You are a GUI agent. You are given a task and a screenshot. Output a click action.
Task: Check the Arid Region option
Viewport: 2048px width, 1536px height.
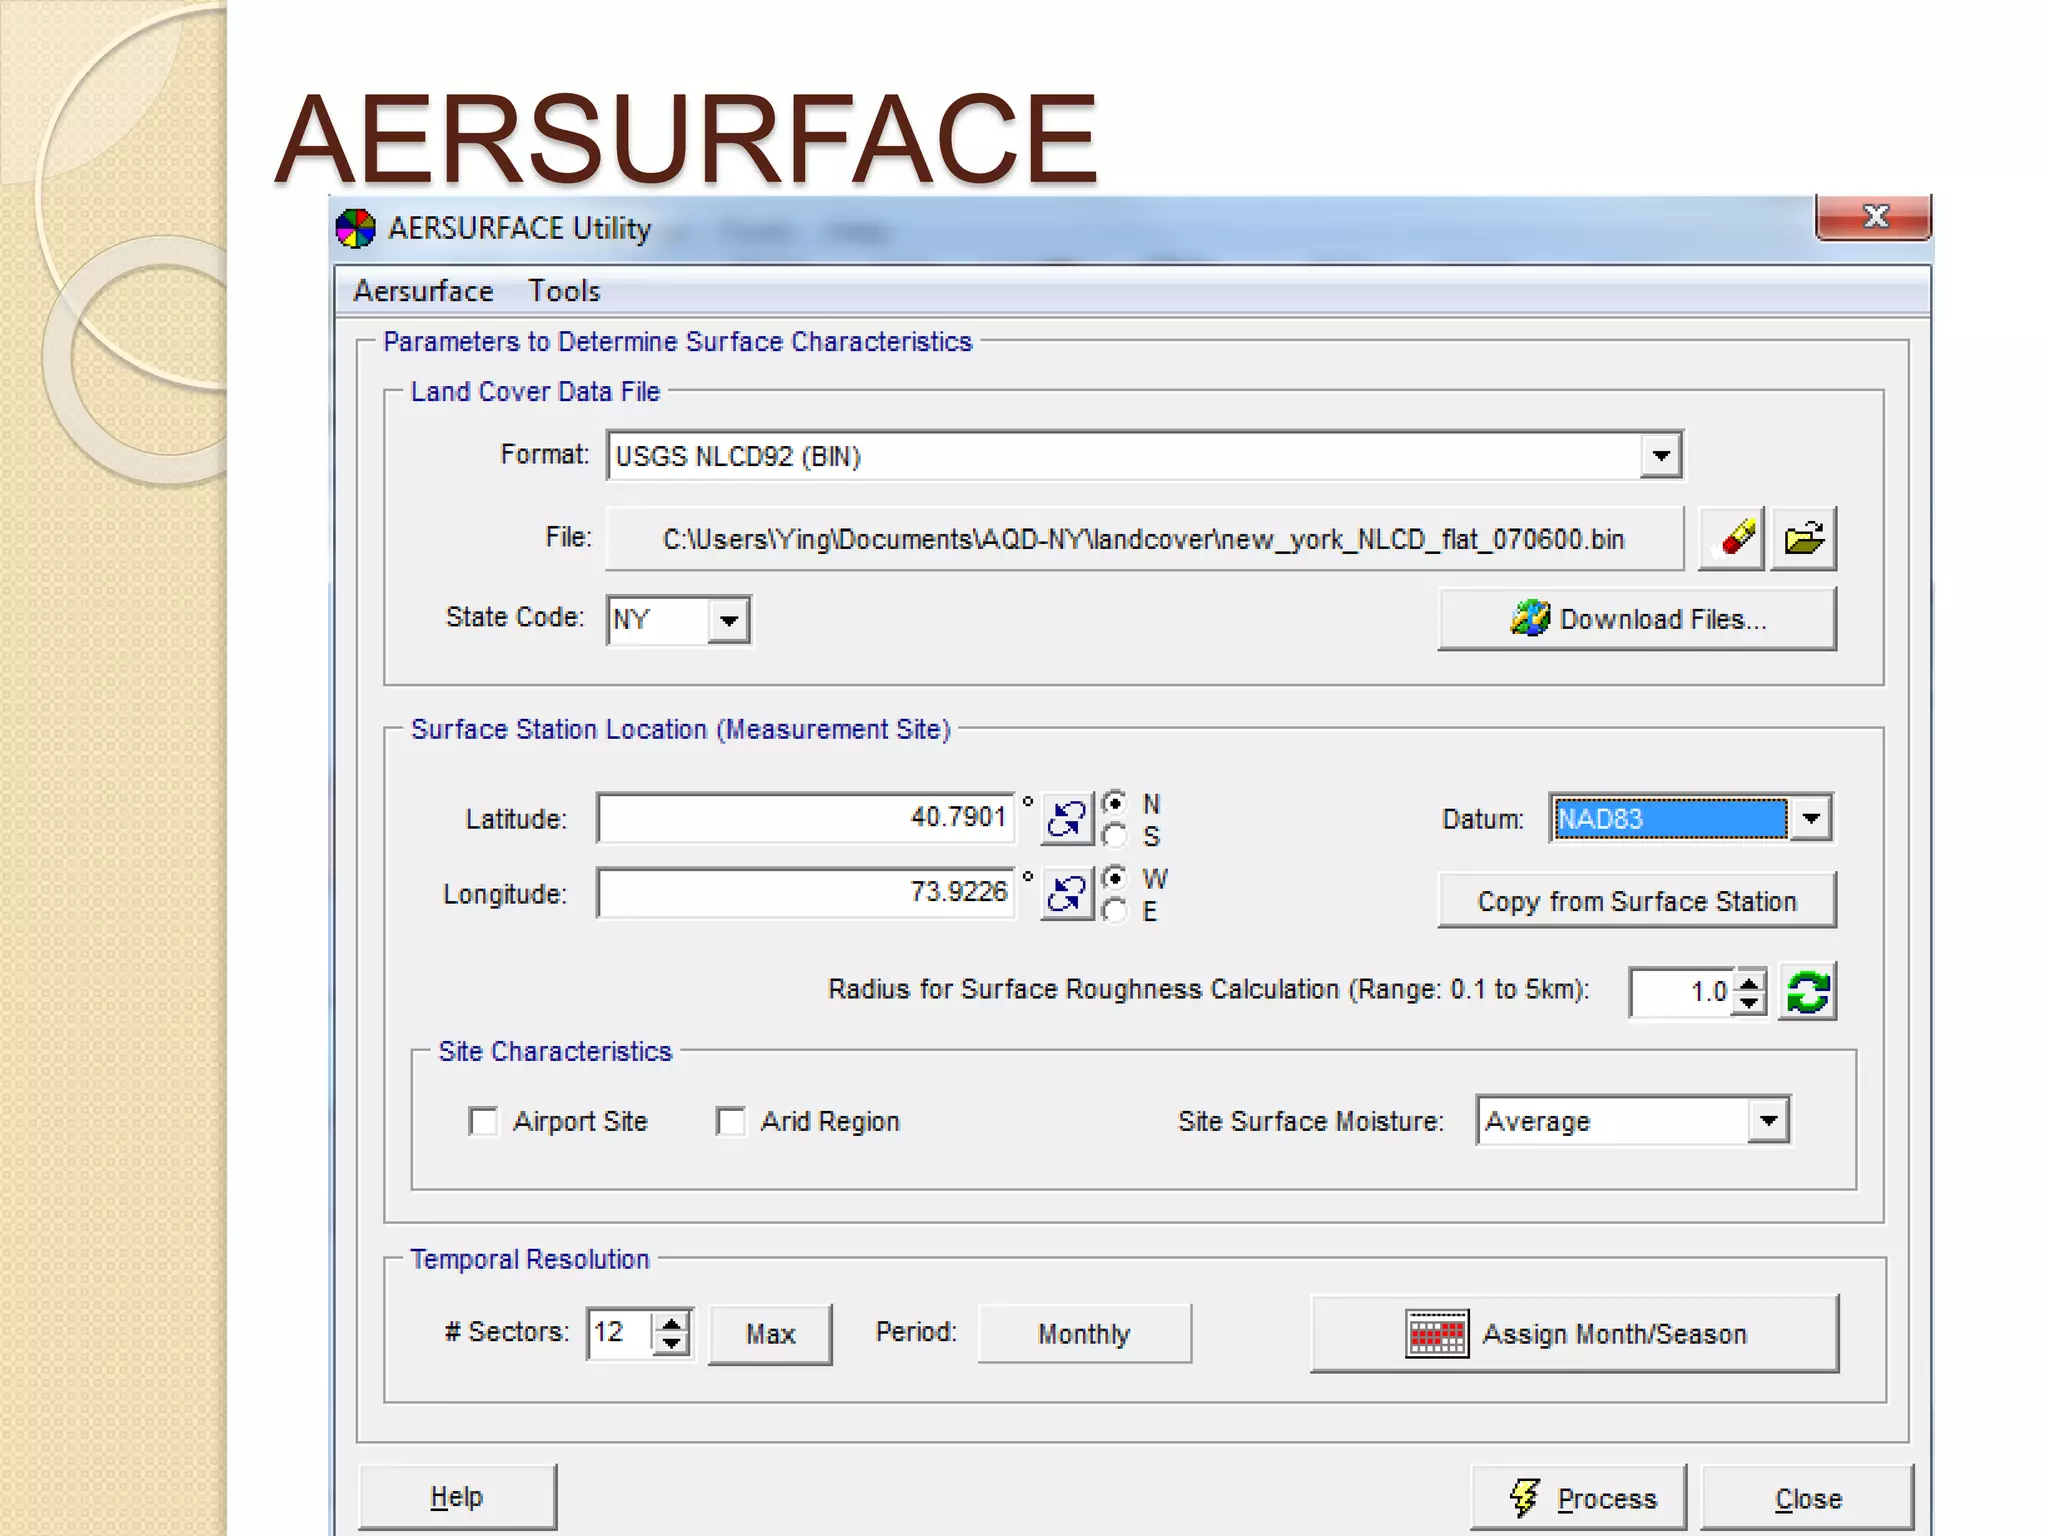[x=732, y=1122]
